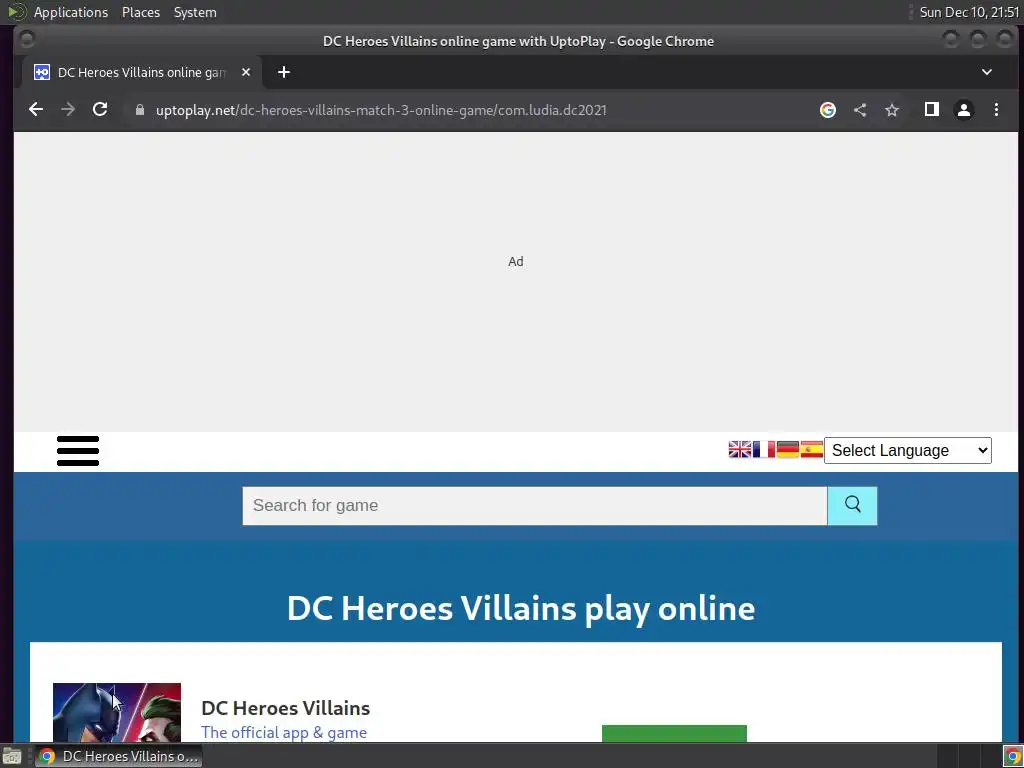Open Chrome side panel

pyautogui.click(x=932, y=110)
